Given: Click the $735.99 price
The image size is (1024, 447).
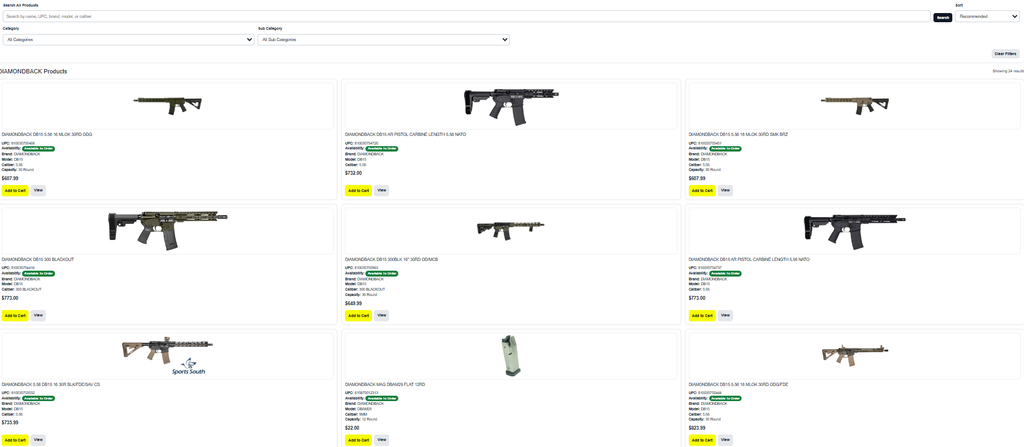Looking at the screenshot, I should coord(10,423).
